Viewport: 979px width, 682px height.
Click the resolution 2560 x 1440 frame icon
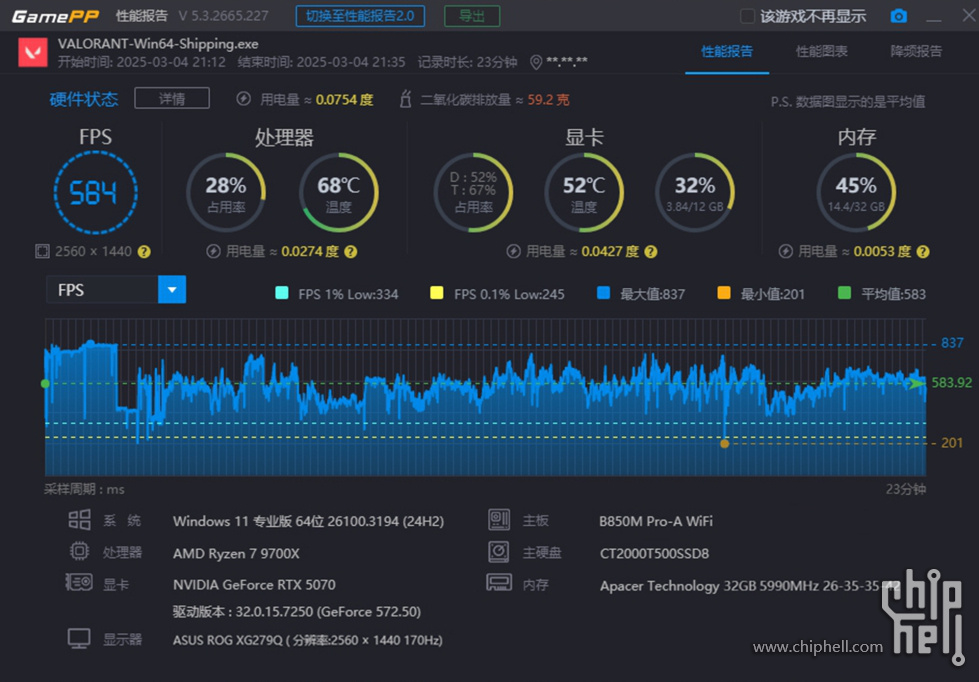[42, 252]
